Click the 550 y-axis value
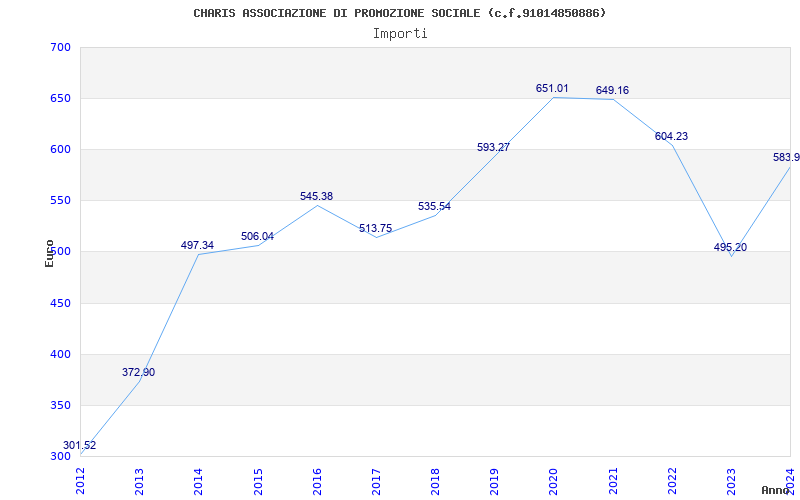800x500 pixels. [x=61, y=201]
